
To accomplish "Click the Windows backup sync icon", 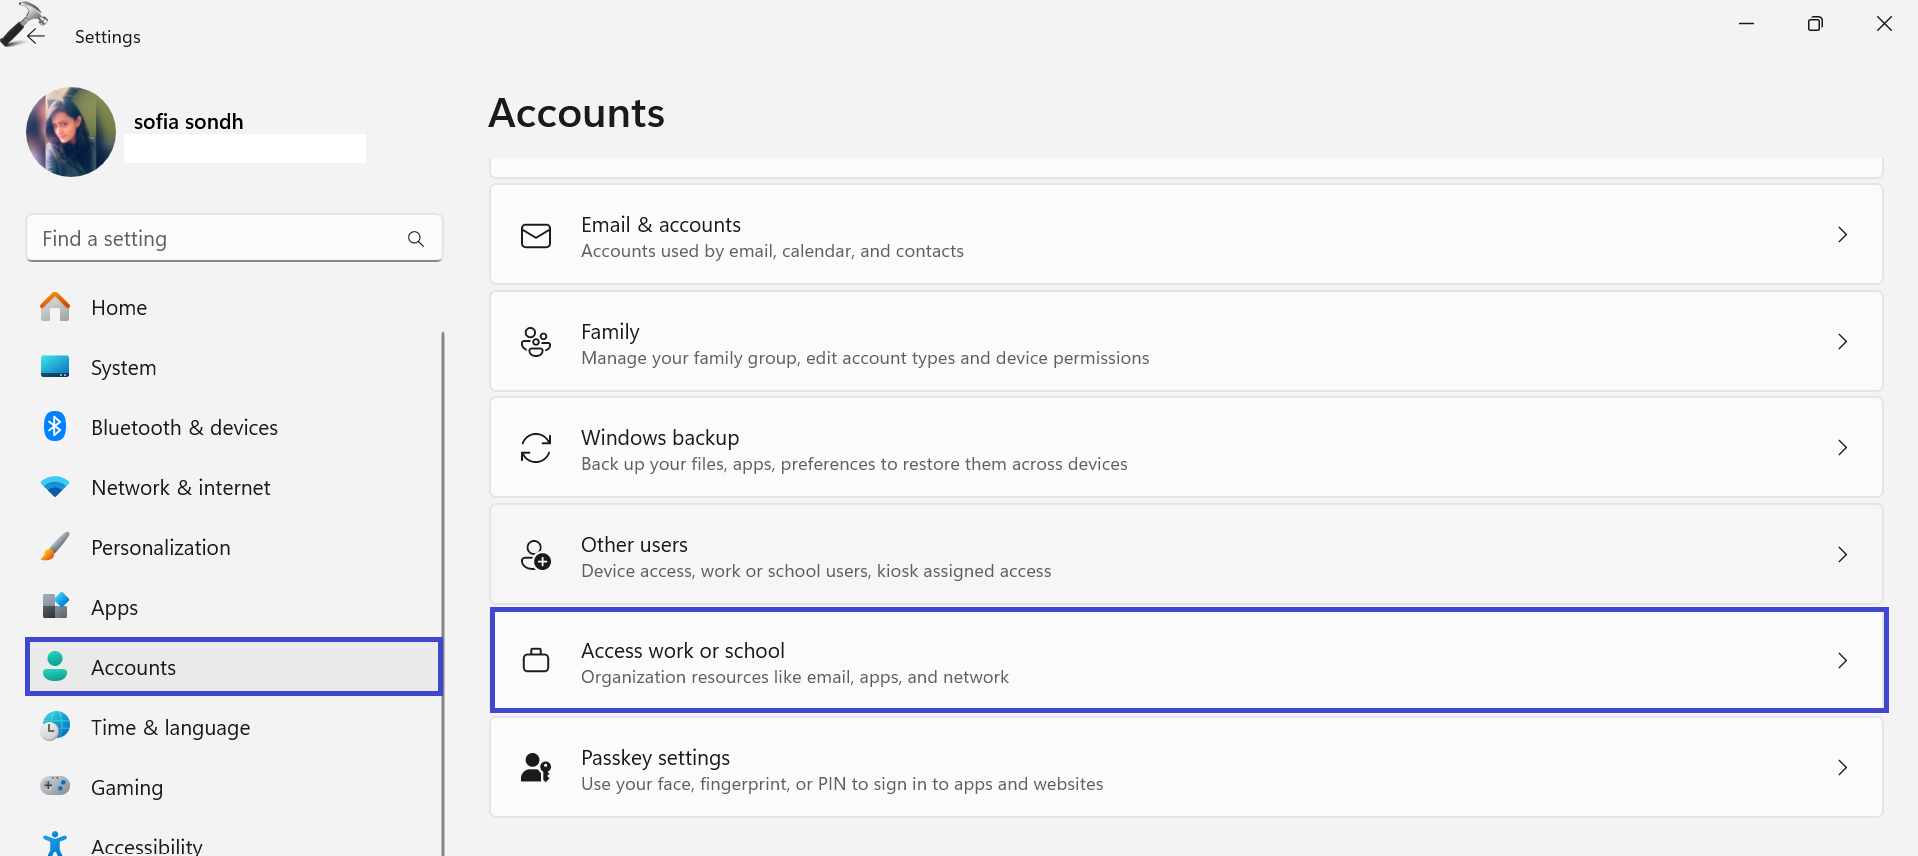I will coord(536,448).
